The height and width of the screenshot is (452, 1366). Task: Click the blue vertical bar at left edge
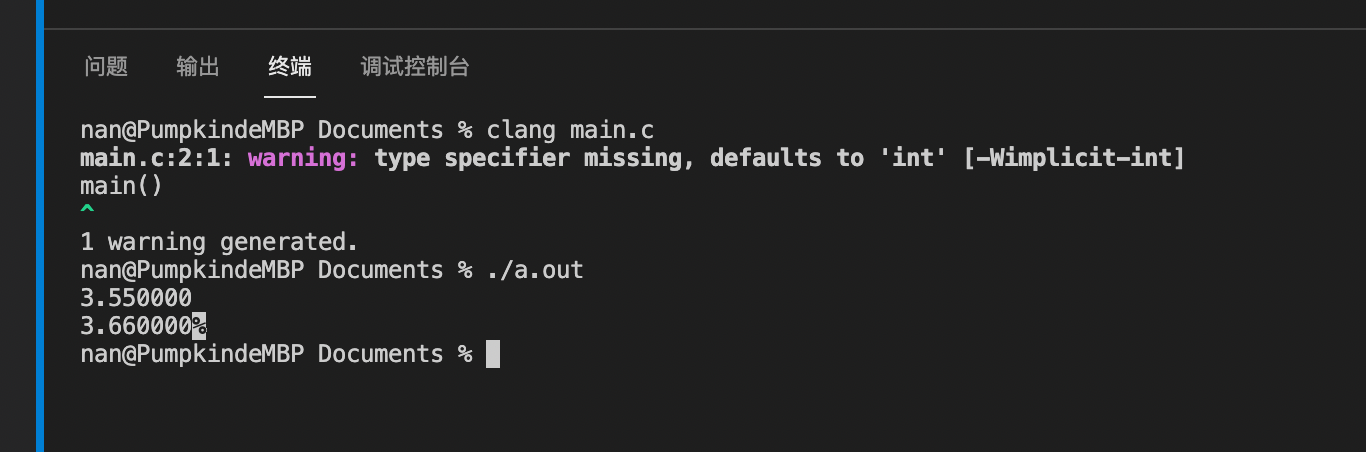pos(40,226)
